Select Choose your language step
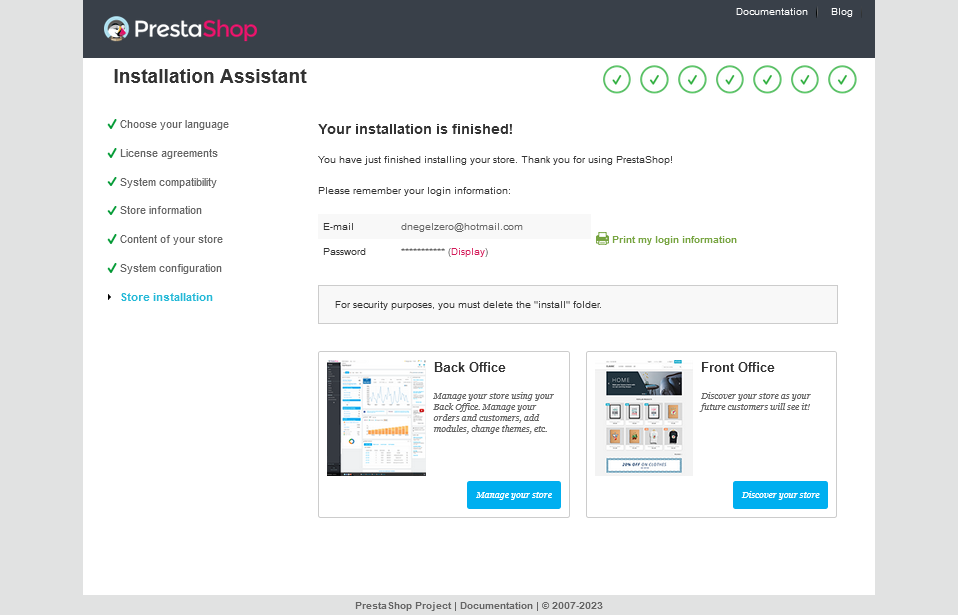 pos(174,125)
